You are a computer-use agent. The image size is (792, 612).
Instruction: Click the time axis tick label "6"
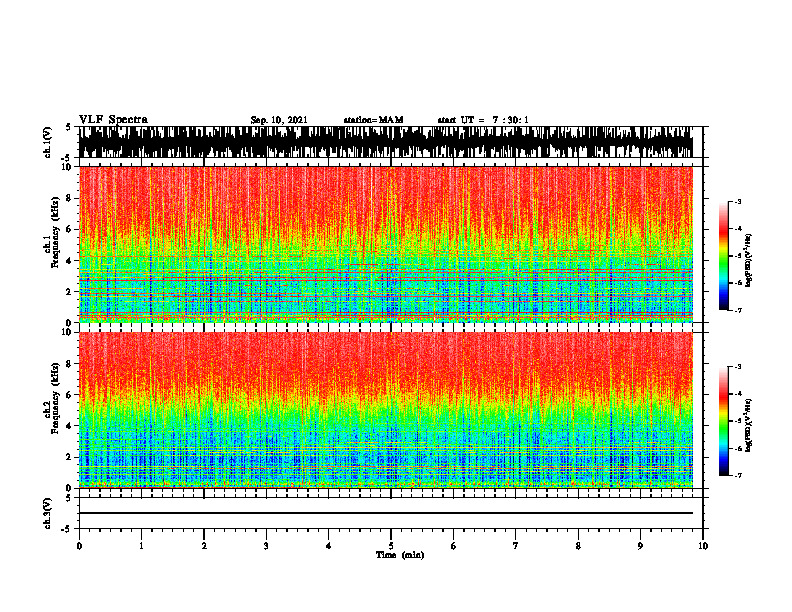coord(454,546)
